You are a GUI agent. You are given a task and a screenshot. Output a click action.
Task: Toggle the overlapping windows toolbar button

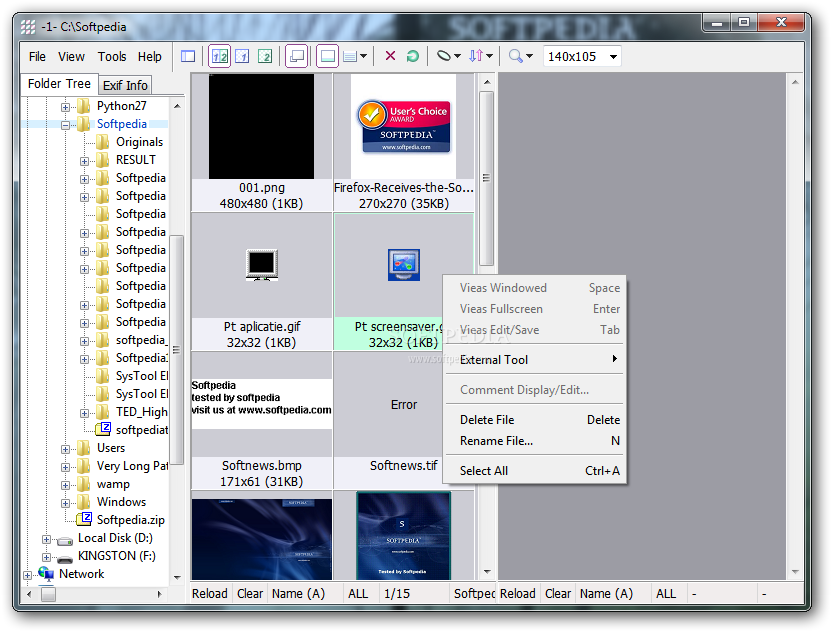297,56
